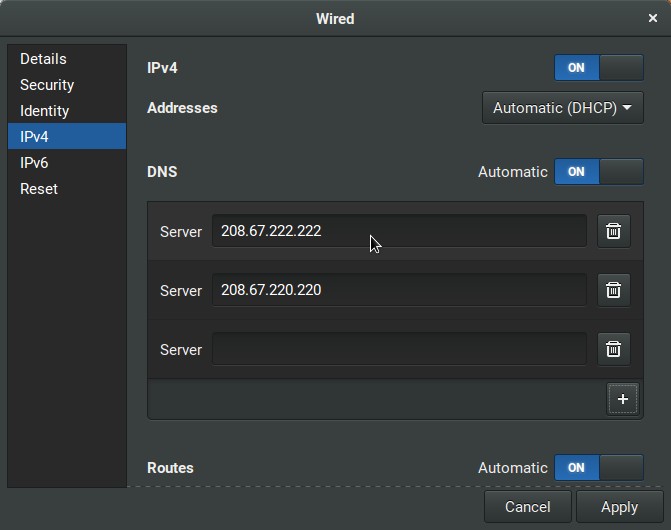Viewport: 671px width, 530px height.
Task: Toggle the IPv4 ON switch
Action: (598, 68)
